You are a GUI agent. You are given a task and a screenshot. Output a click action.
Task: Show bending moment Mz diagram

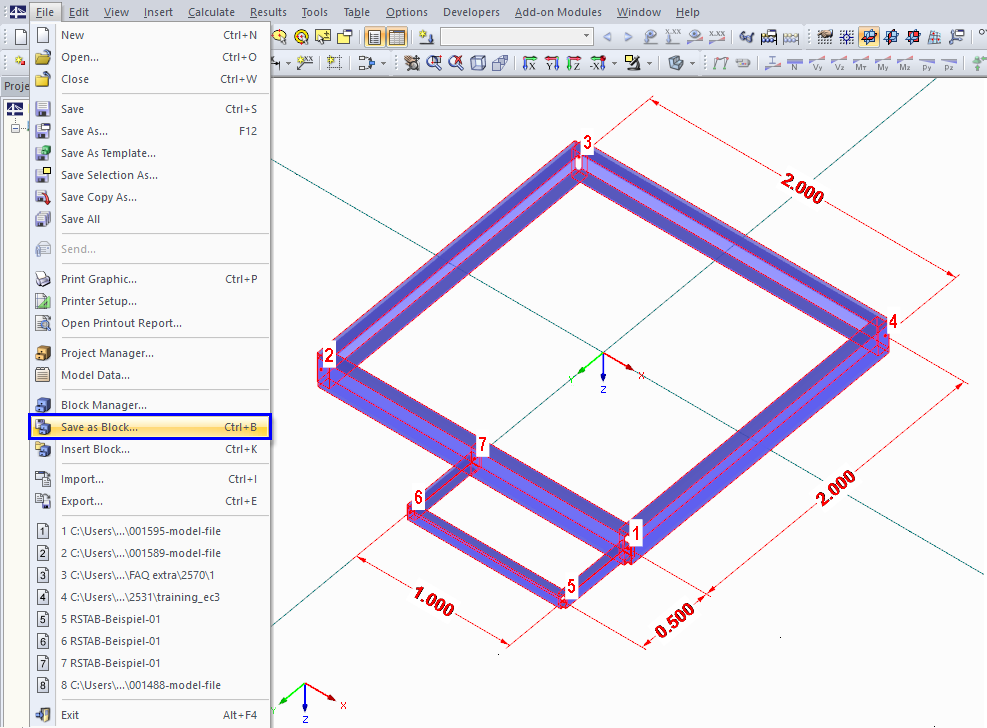(x=905, y=63)
